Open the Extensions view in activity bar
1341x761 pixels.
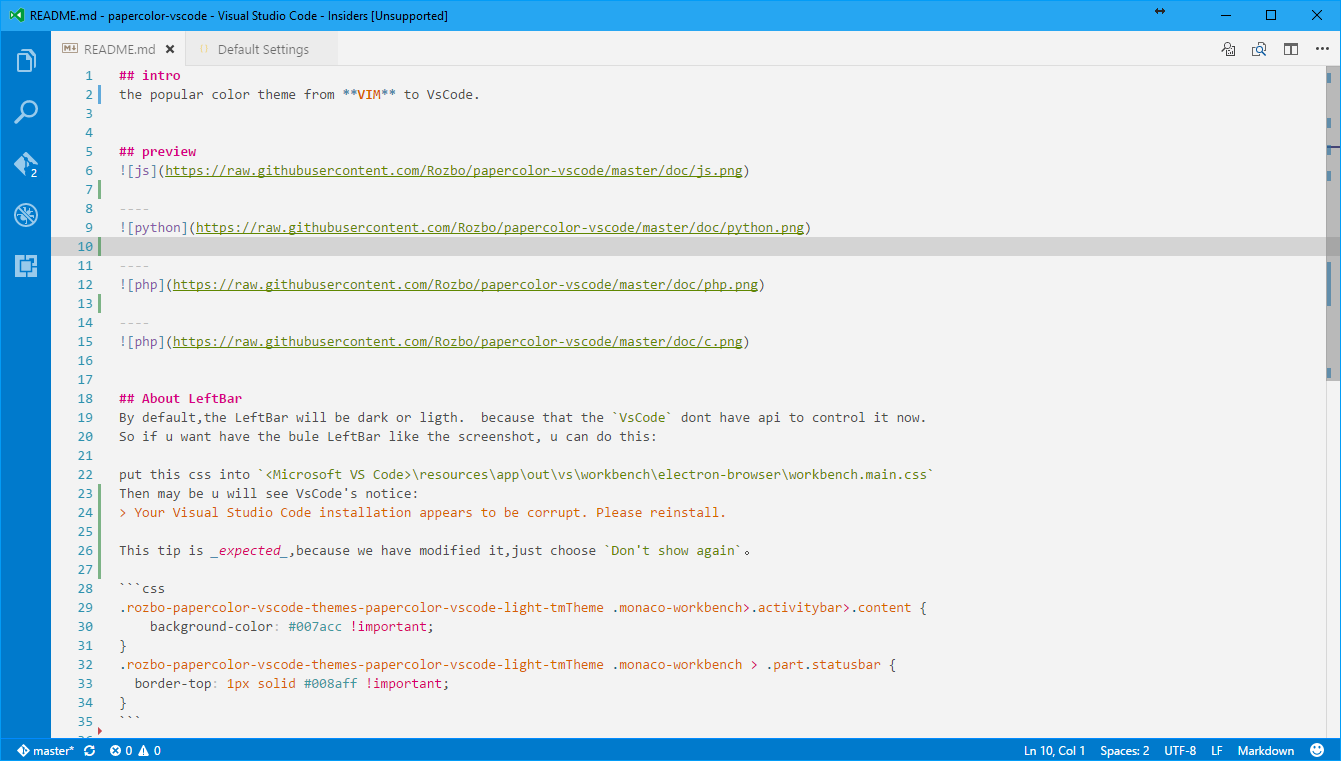[26, 266]
